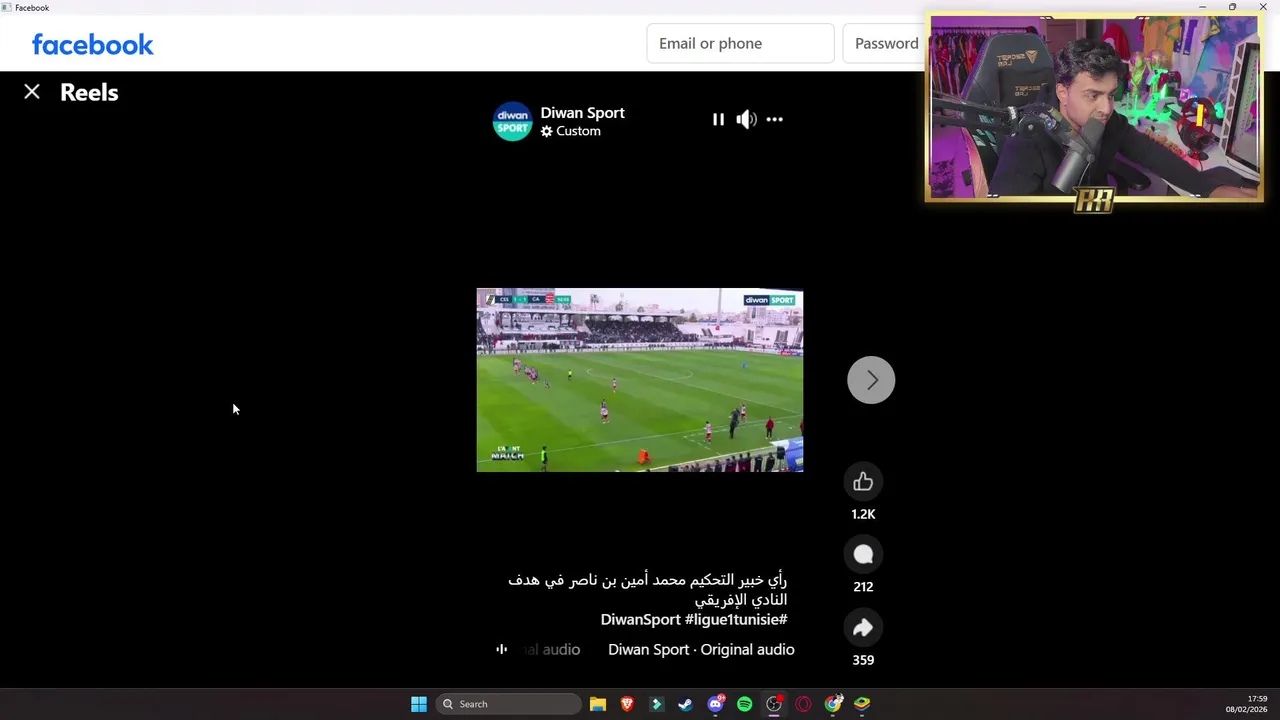
Task: Click the #ligue1tunisie hashtag
Action: click(736, 620)
